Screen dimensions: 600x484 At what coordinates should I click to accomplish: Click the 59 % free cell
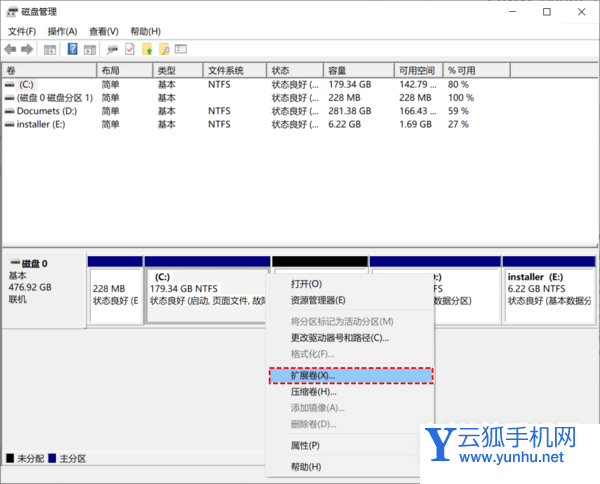pos(458,111)
